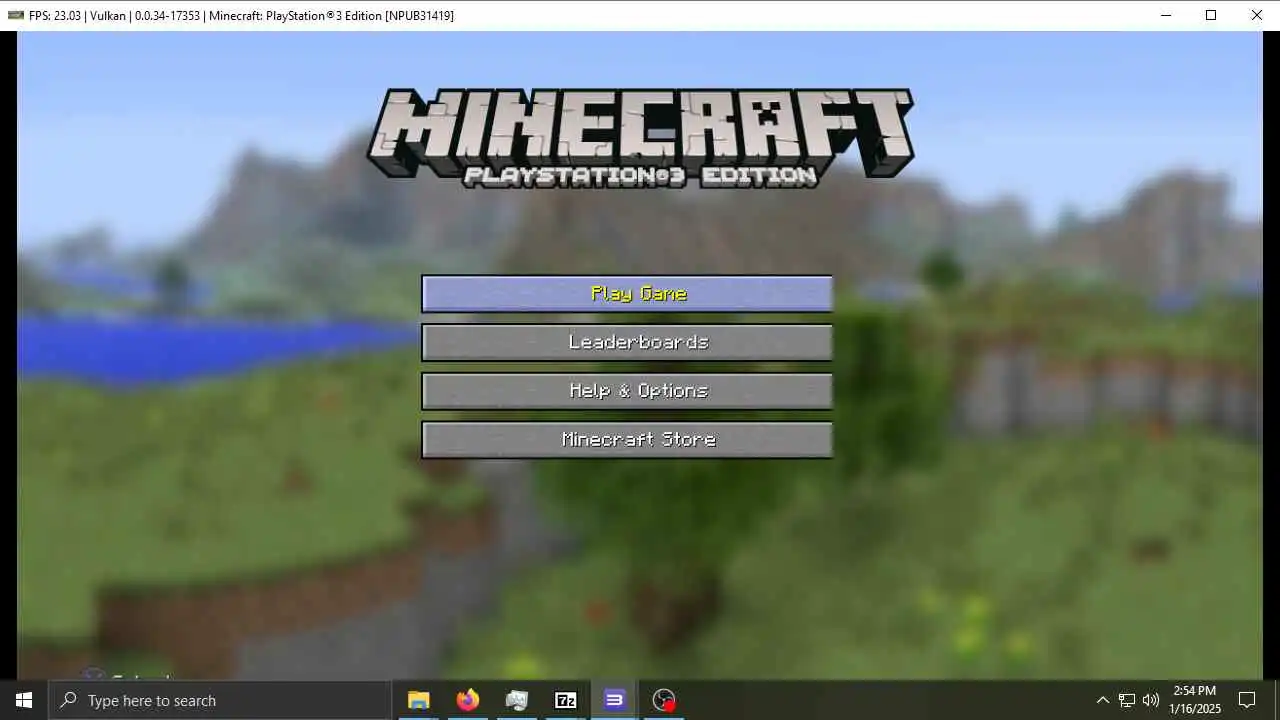The image size is (1280, 720).
Task: Click the emulator window title bar icon
Action: [x=15, y=15]
